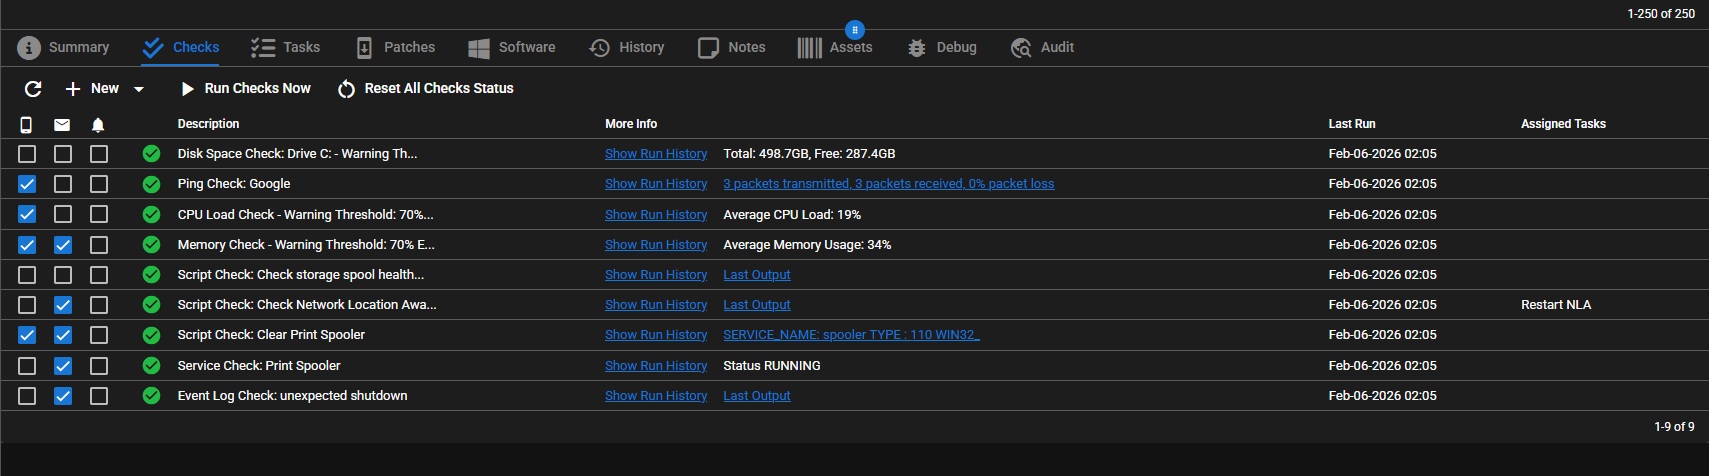This screenshot has width=1709, height=476.
Task: Sort by the Description column header
Action: [209, 124]
